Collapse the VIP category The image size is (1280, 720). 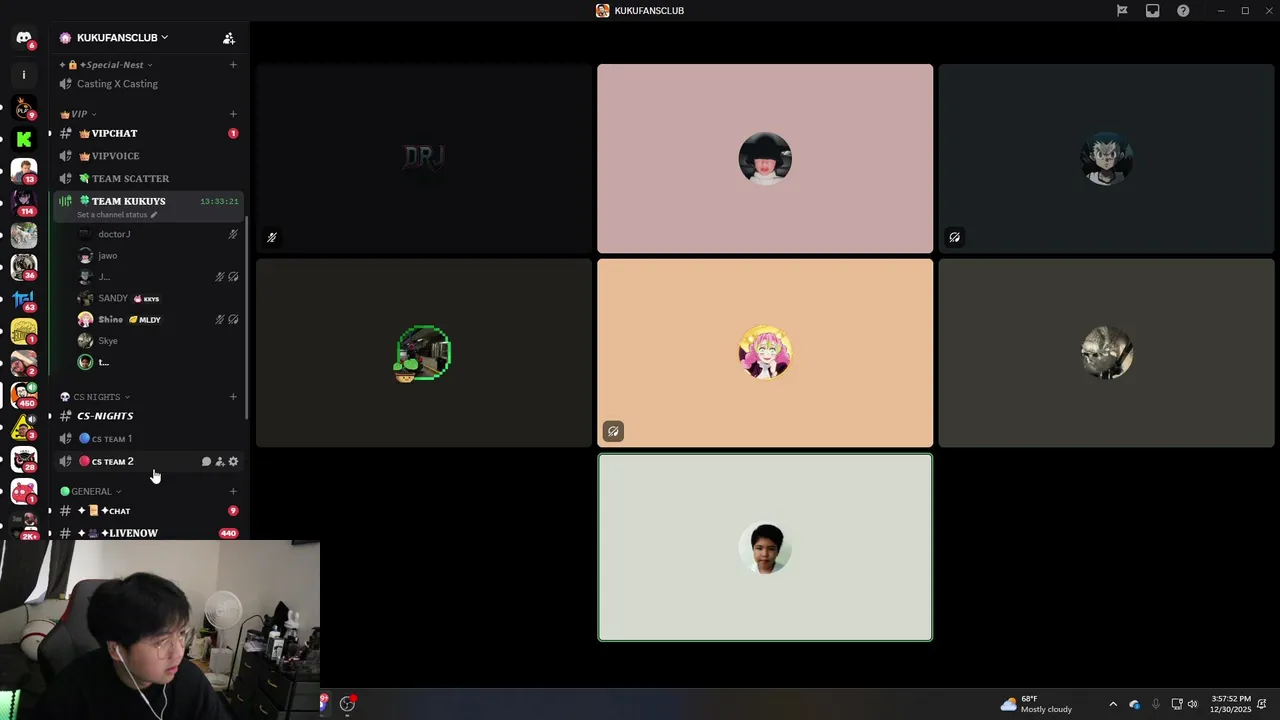click(x=78, y=114)
